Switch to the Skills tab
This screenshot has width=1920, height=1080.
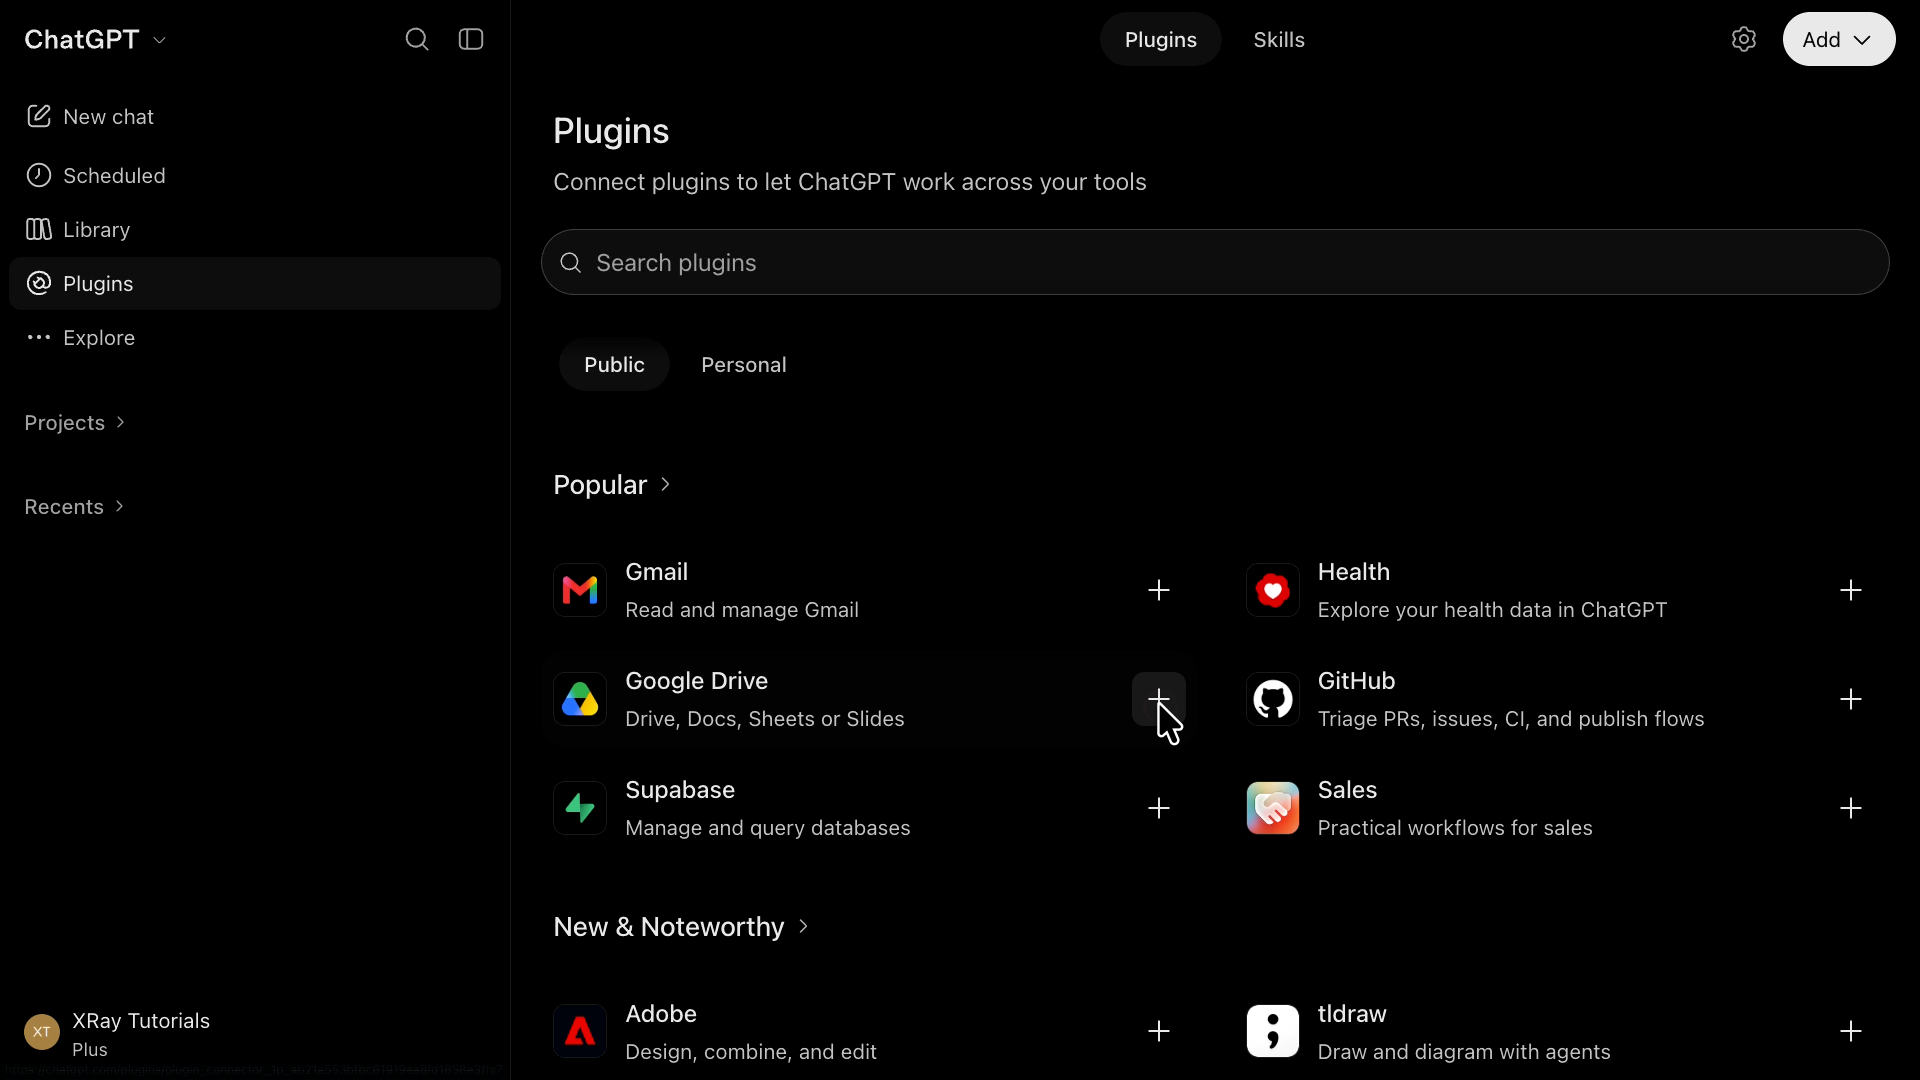coord(1279,39)
